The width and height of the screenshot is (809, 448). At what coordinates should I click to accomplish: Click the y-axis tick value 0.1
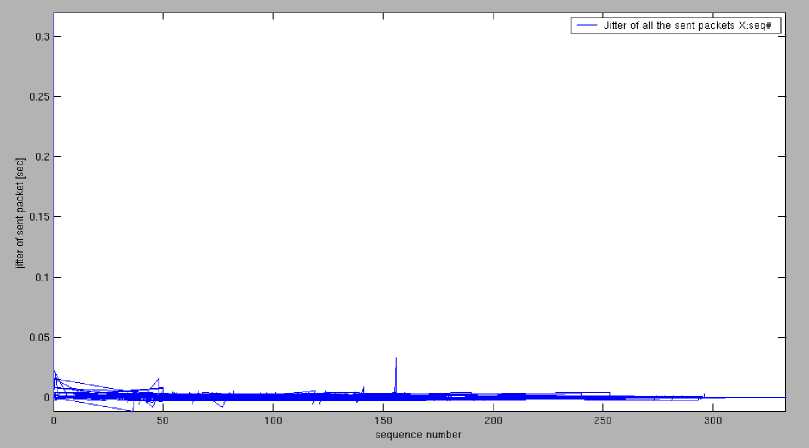tap(42, 277)
